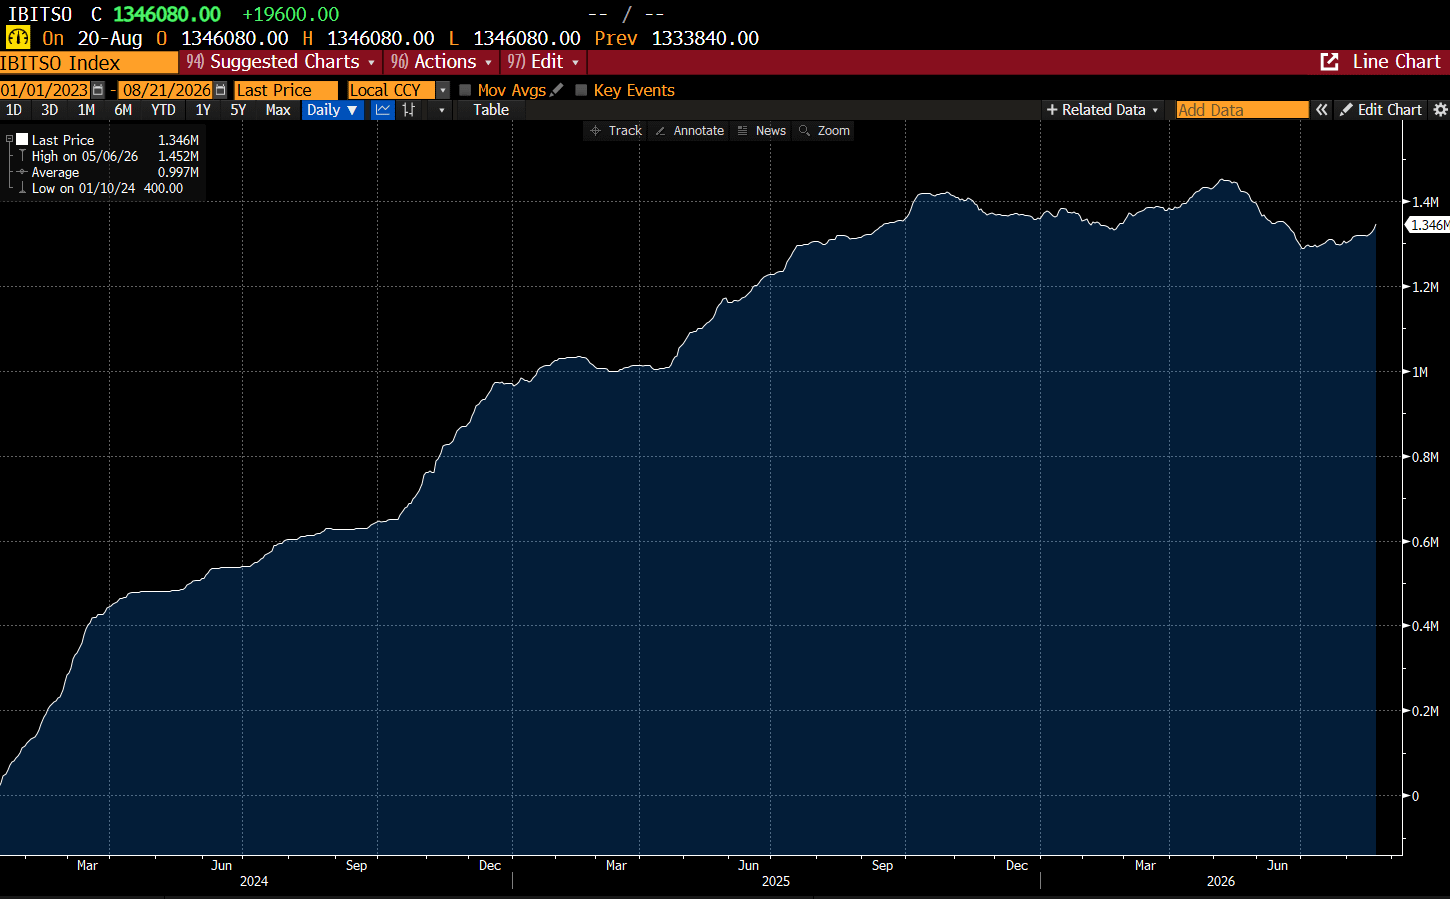Click the Average legend row label

[x=55, y=172]
